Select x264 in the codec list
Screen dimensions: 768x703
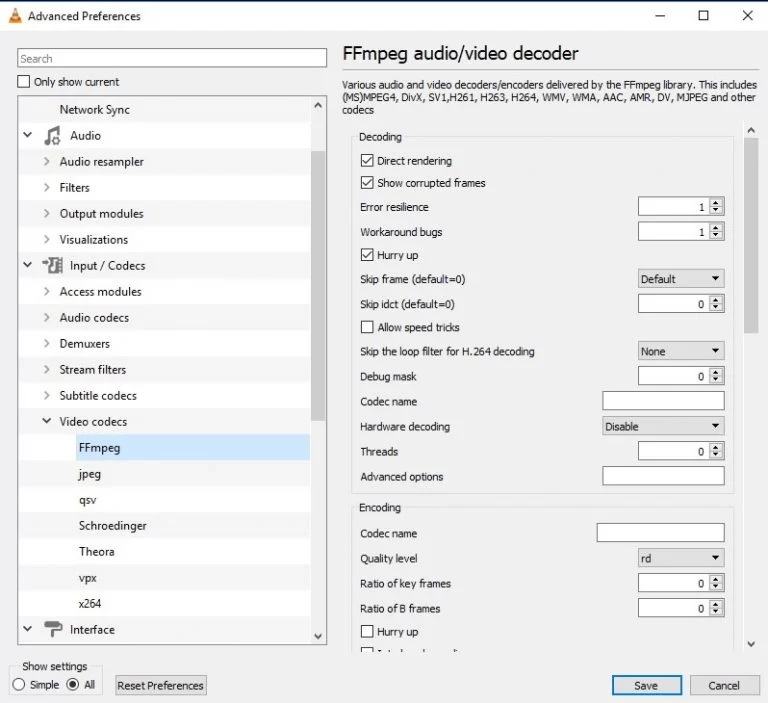90,604
